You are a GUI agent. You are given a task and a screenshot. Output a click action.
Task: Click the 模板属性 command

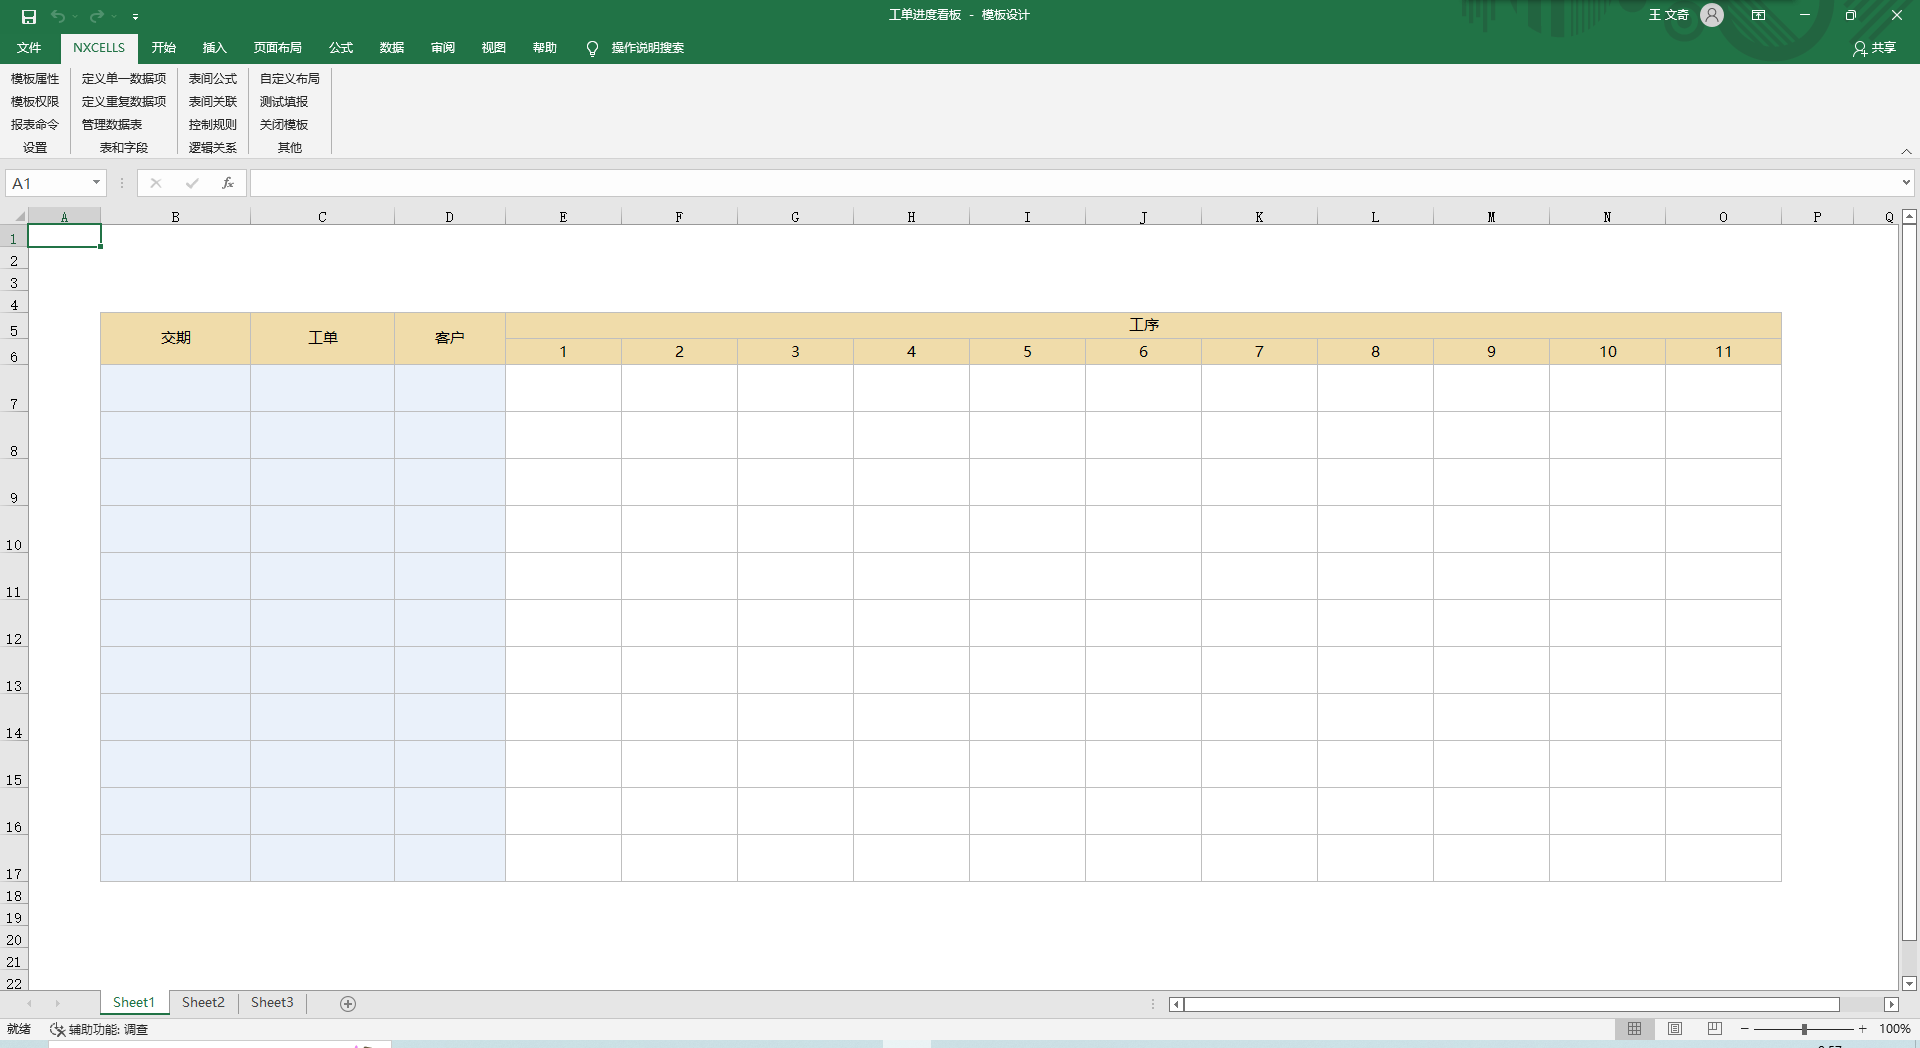(x=35, y=79)
